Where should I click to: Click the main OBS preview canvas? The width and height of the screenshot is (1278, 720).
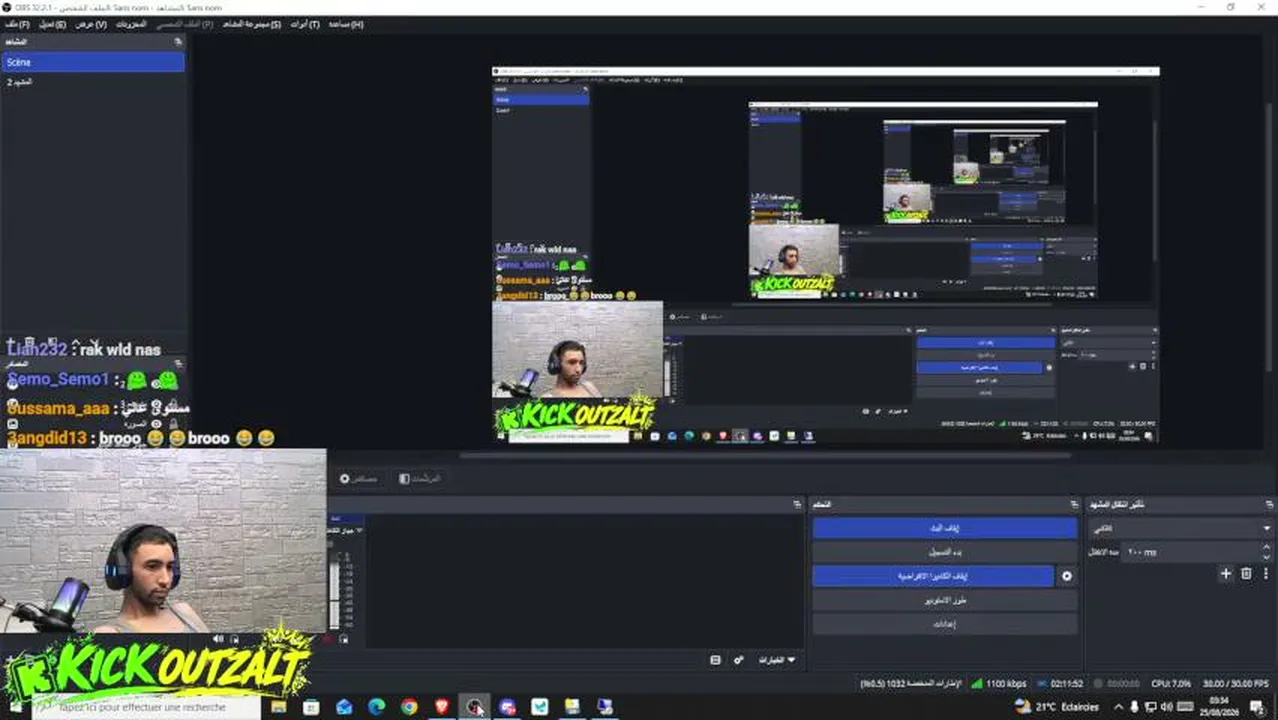(825, 256)
